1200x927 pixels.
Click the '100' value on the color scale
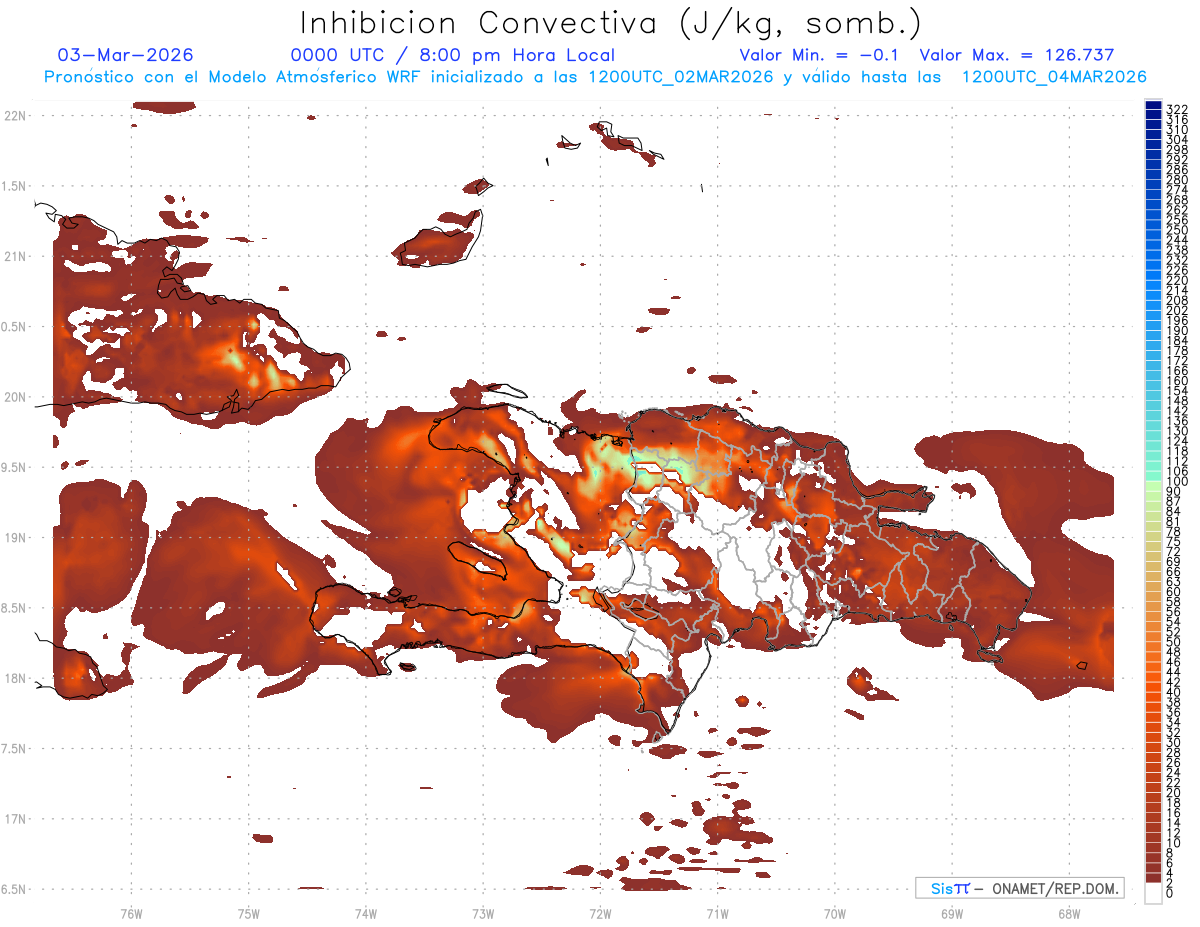click(x=1176, y=481)
